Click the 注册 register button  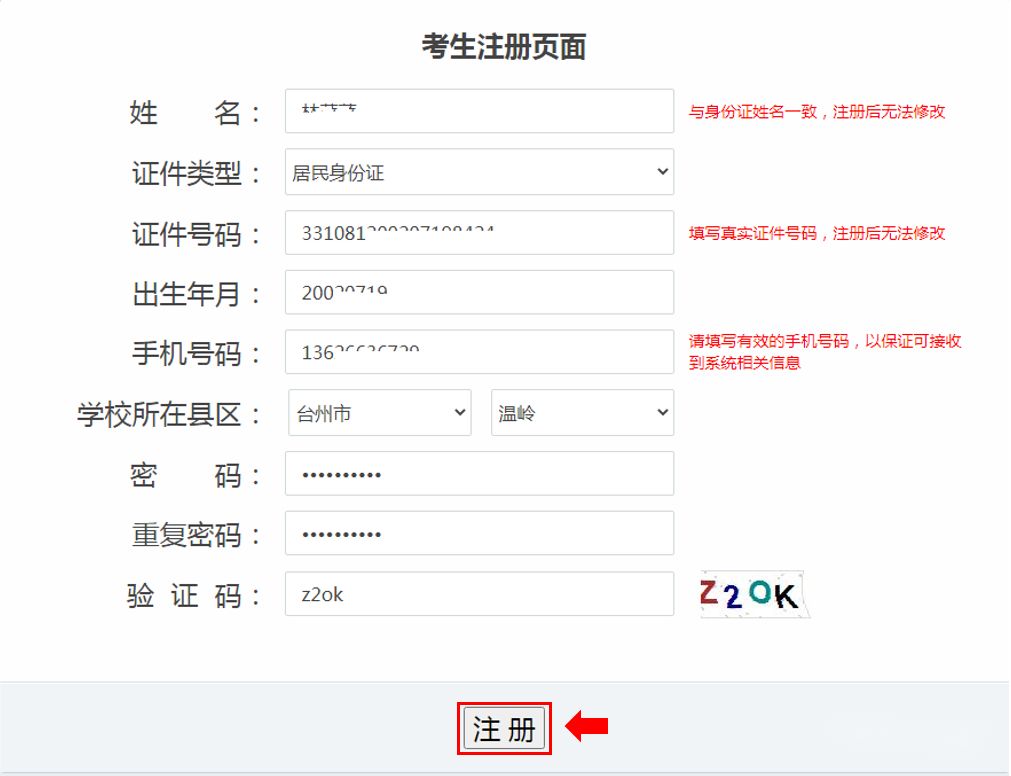click(x=504, y=728)
